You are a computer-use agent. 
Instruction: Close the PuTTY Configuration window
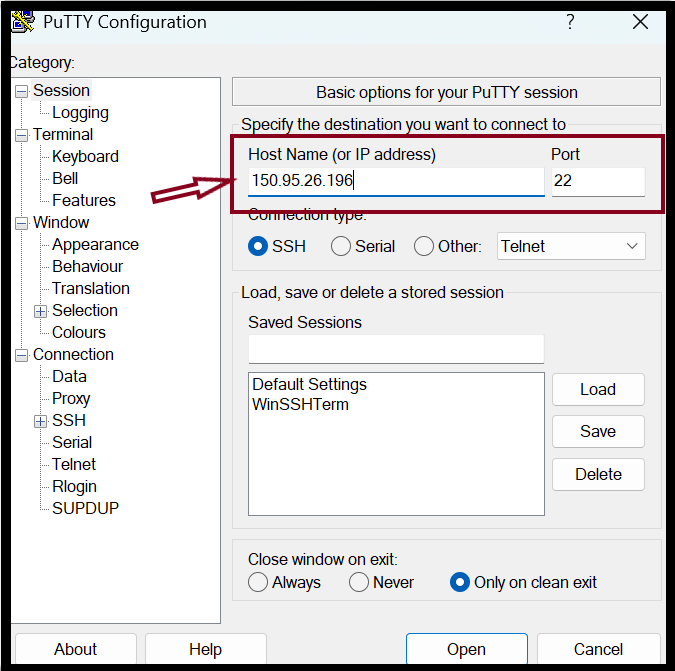click(640, 22)
